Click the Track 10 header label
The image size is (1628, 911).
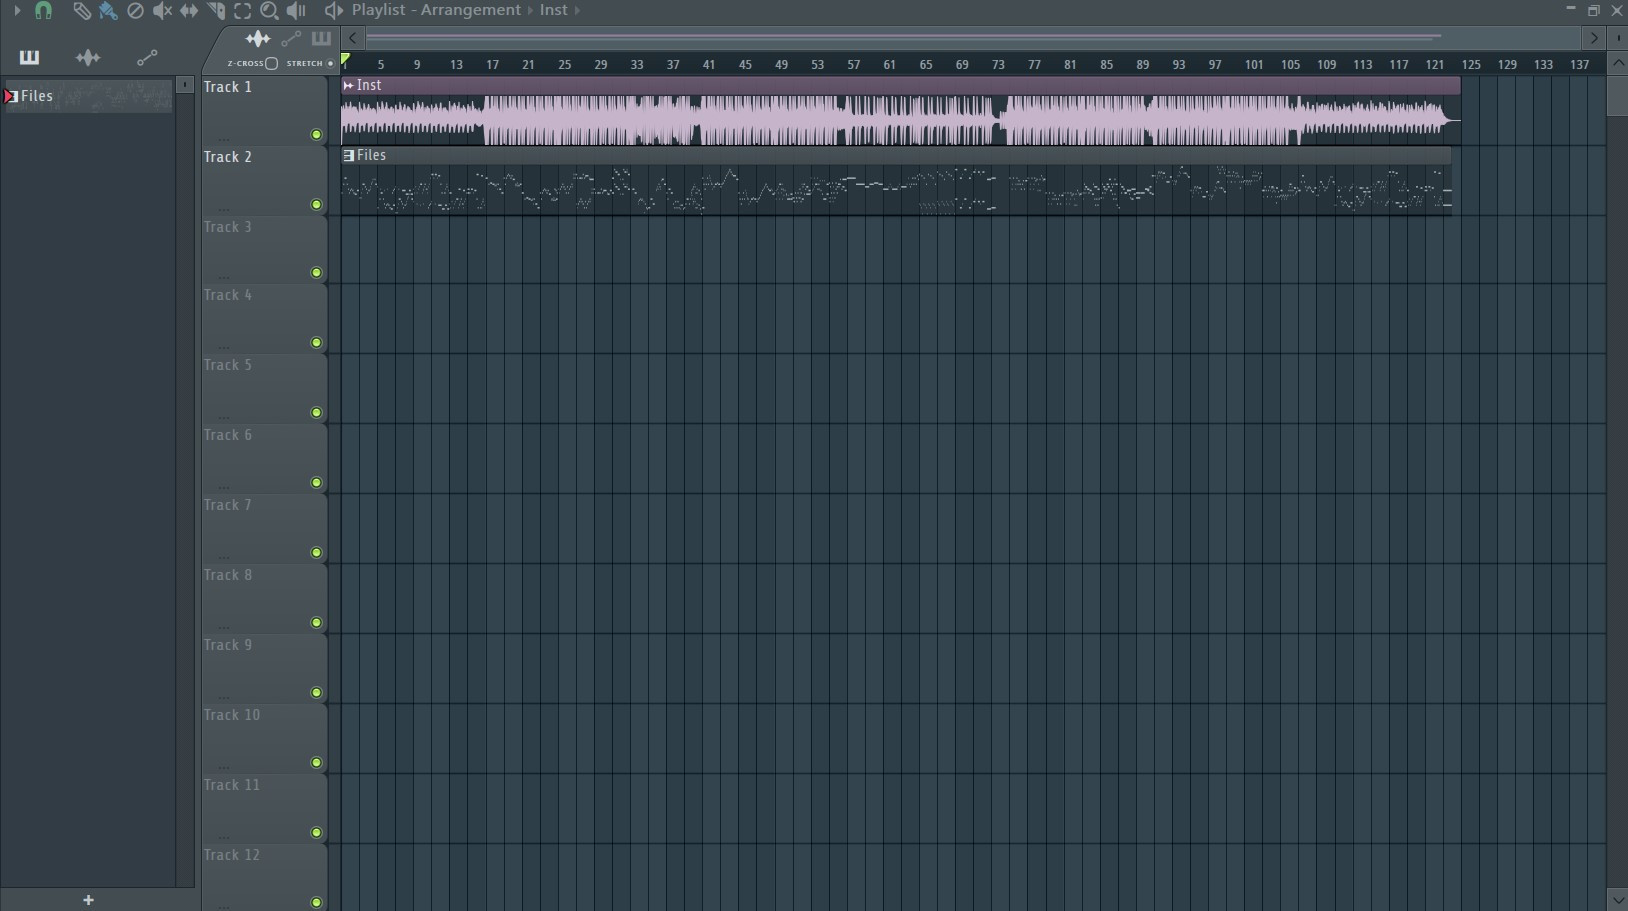232,715
